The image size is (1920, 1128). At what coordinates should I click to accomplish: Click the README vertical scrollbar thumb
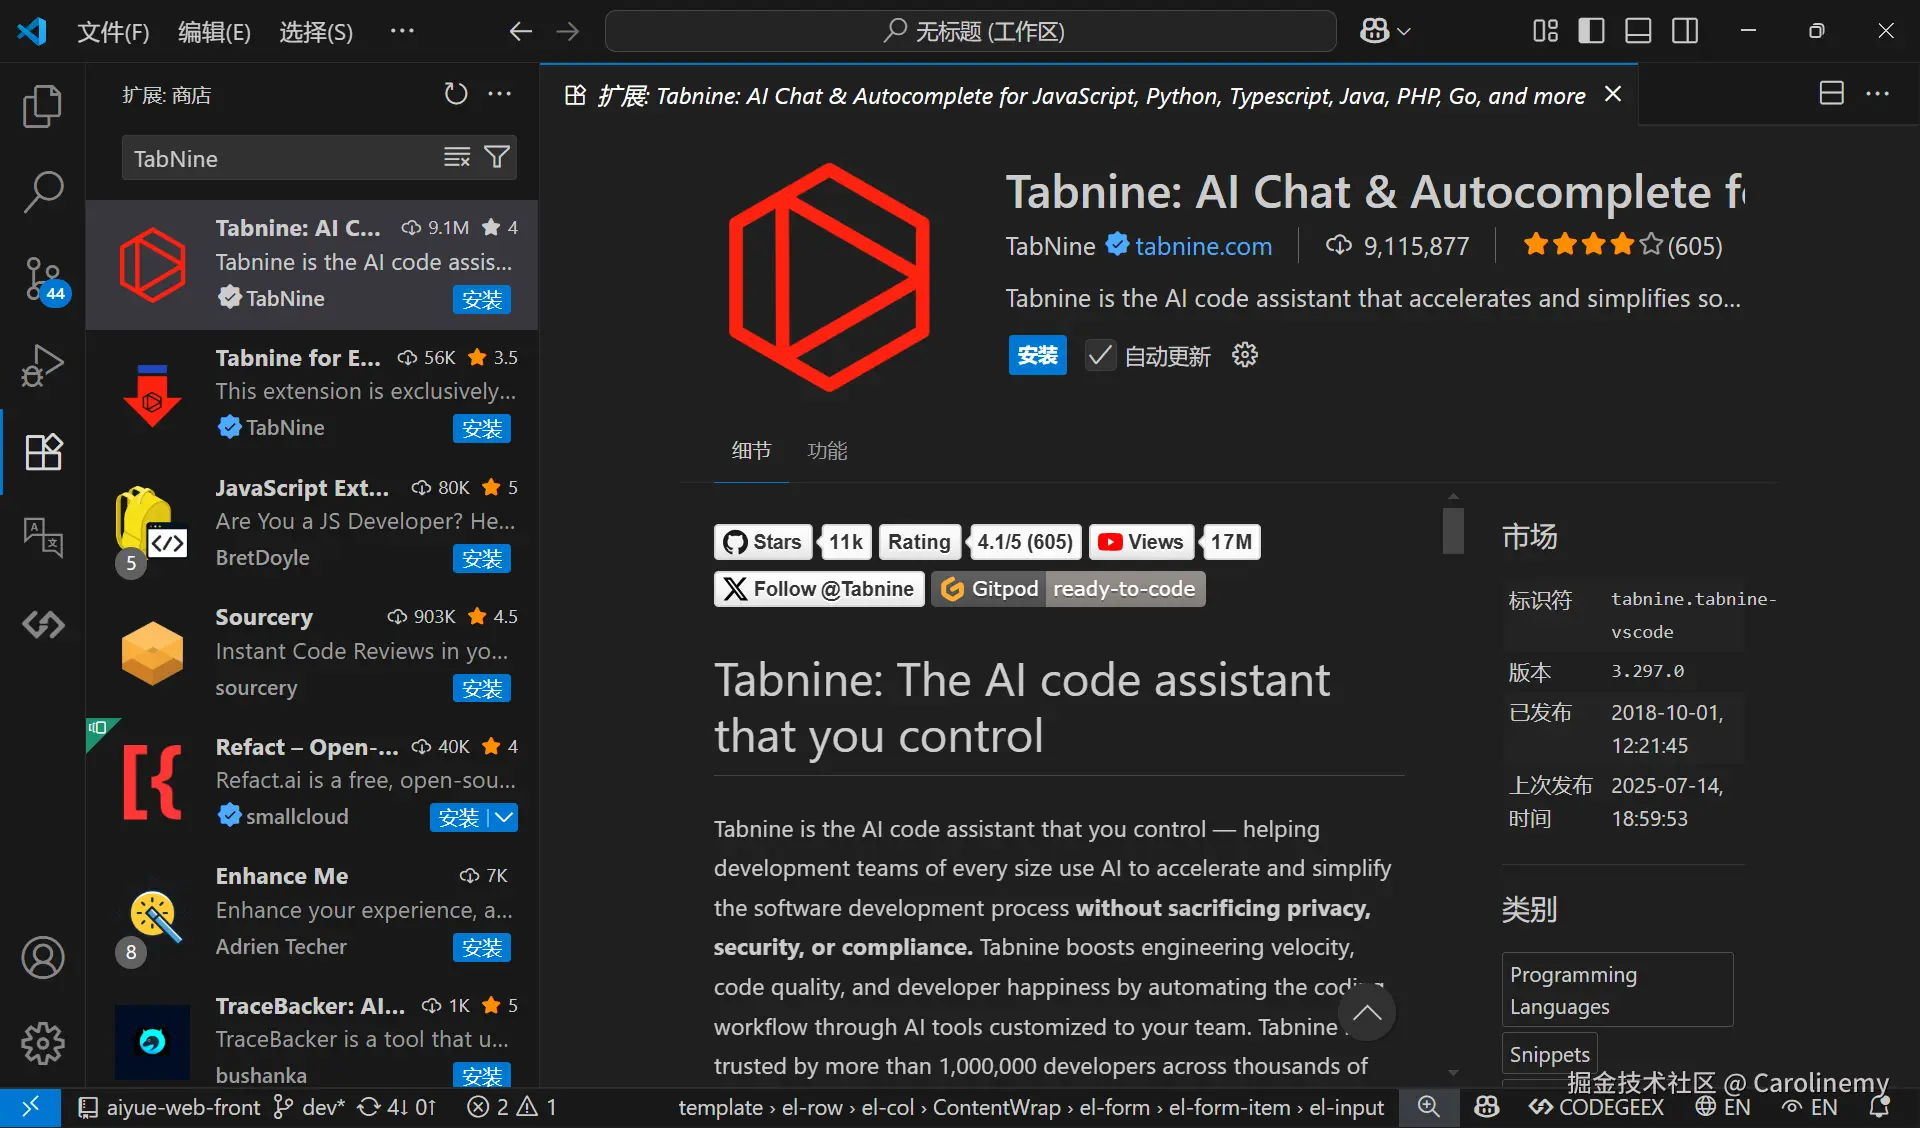coord(1453,531)
